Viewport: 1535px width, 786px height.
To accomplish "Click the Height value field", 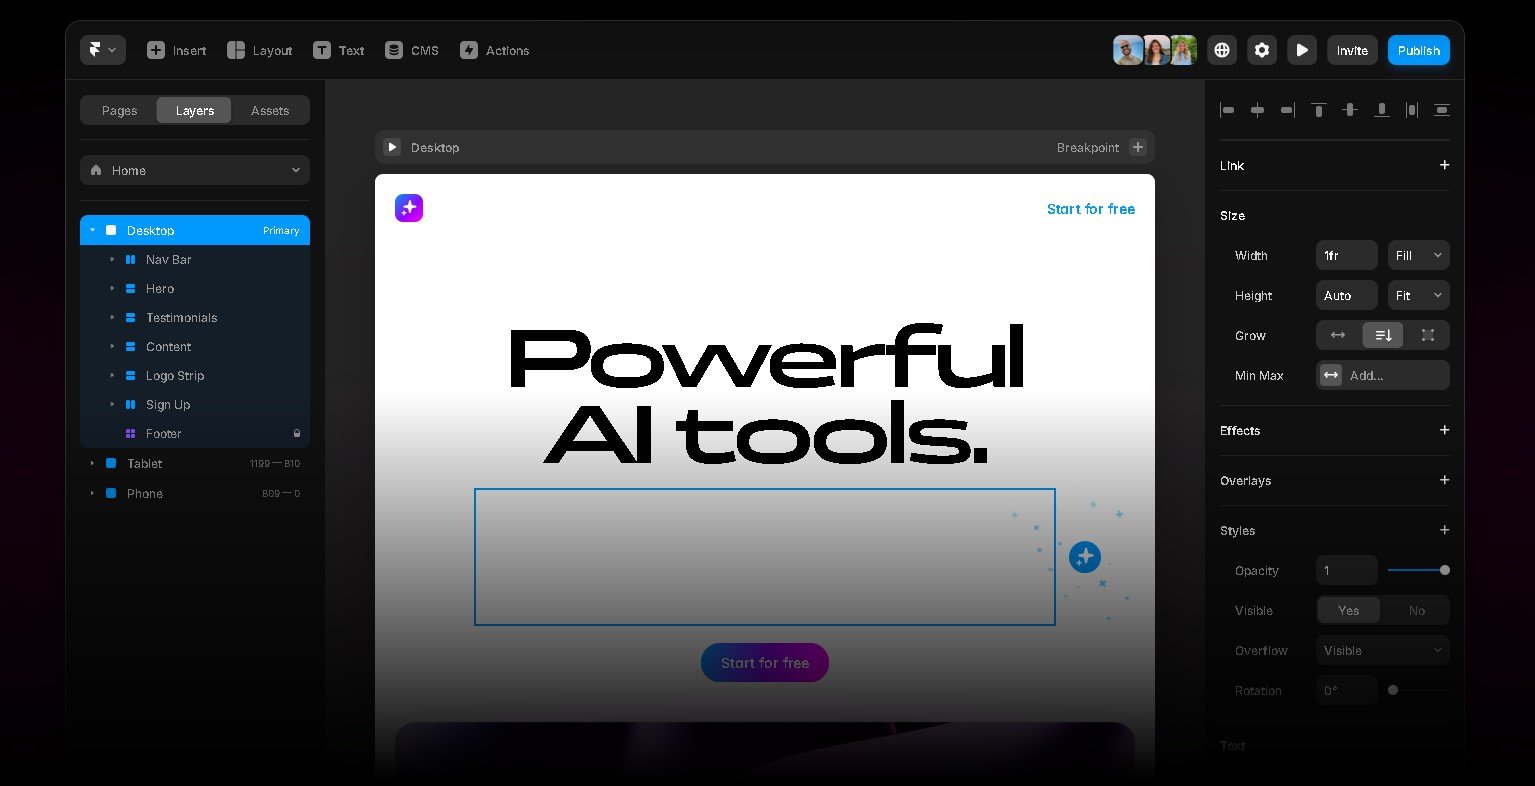I will tap(1347, 295).
